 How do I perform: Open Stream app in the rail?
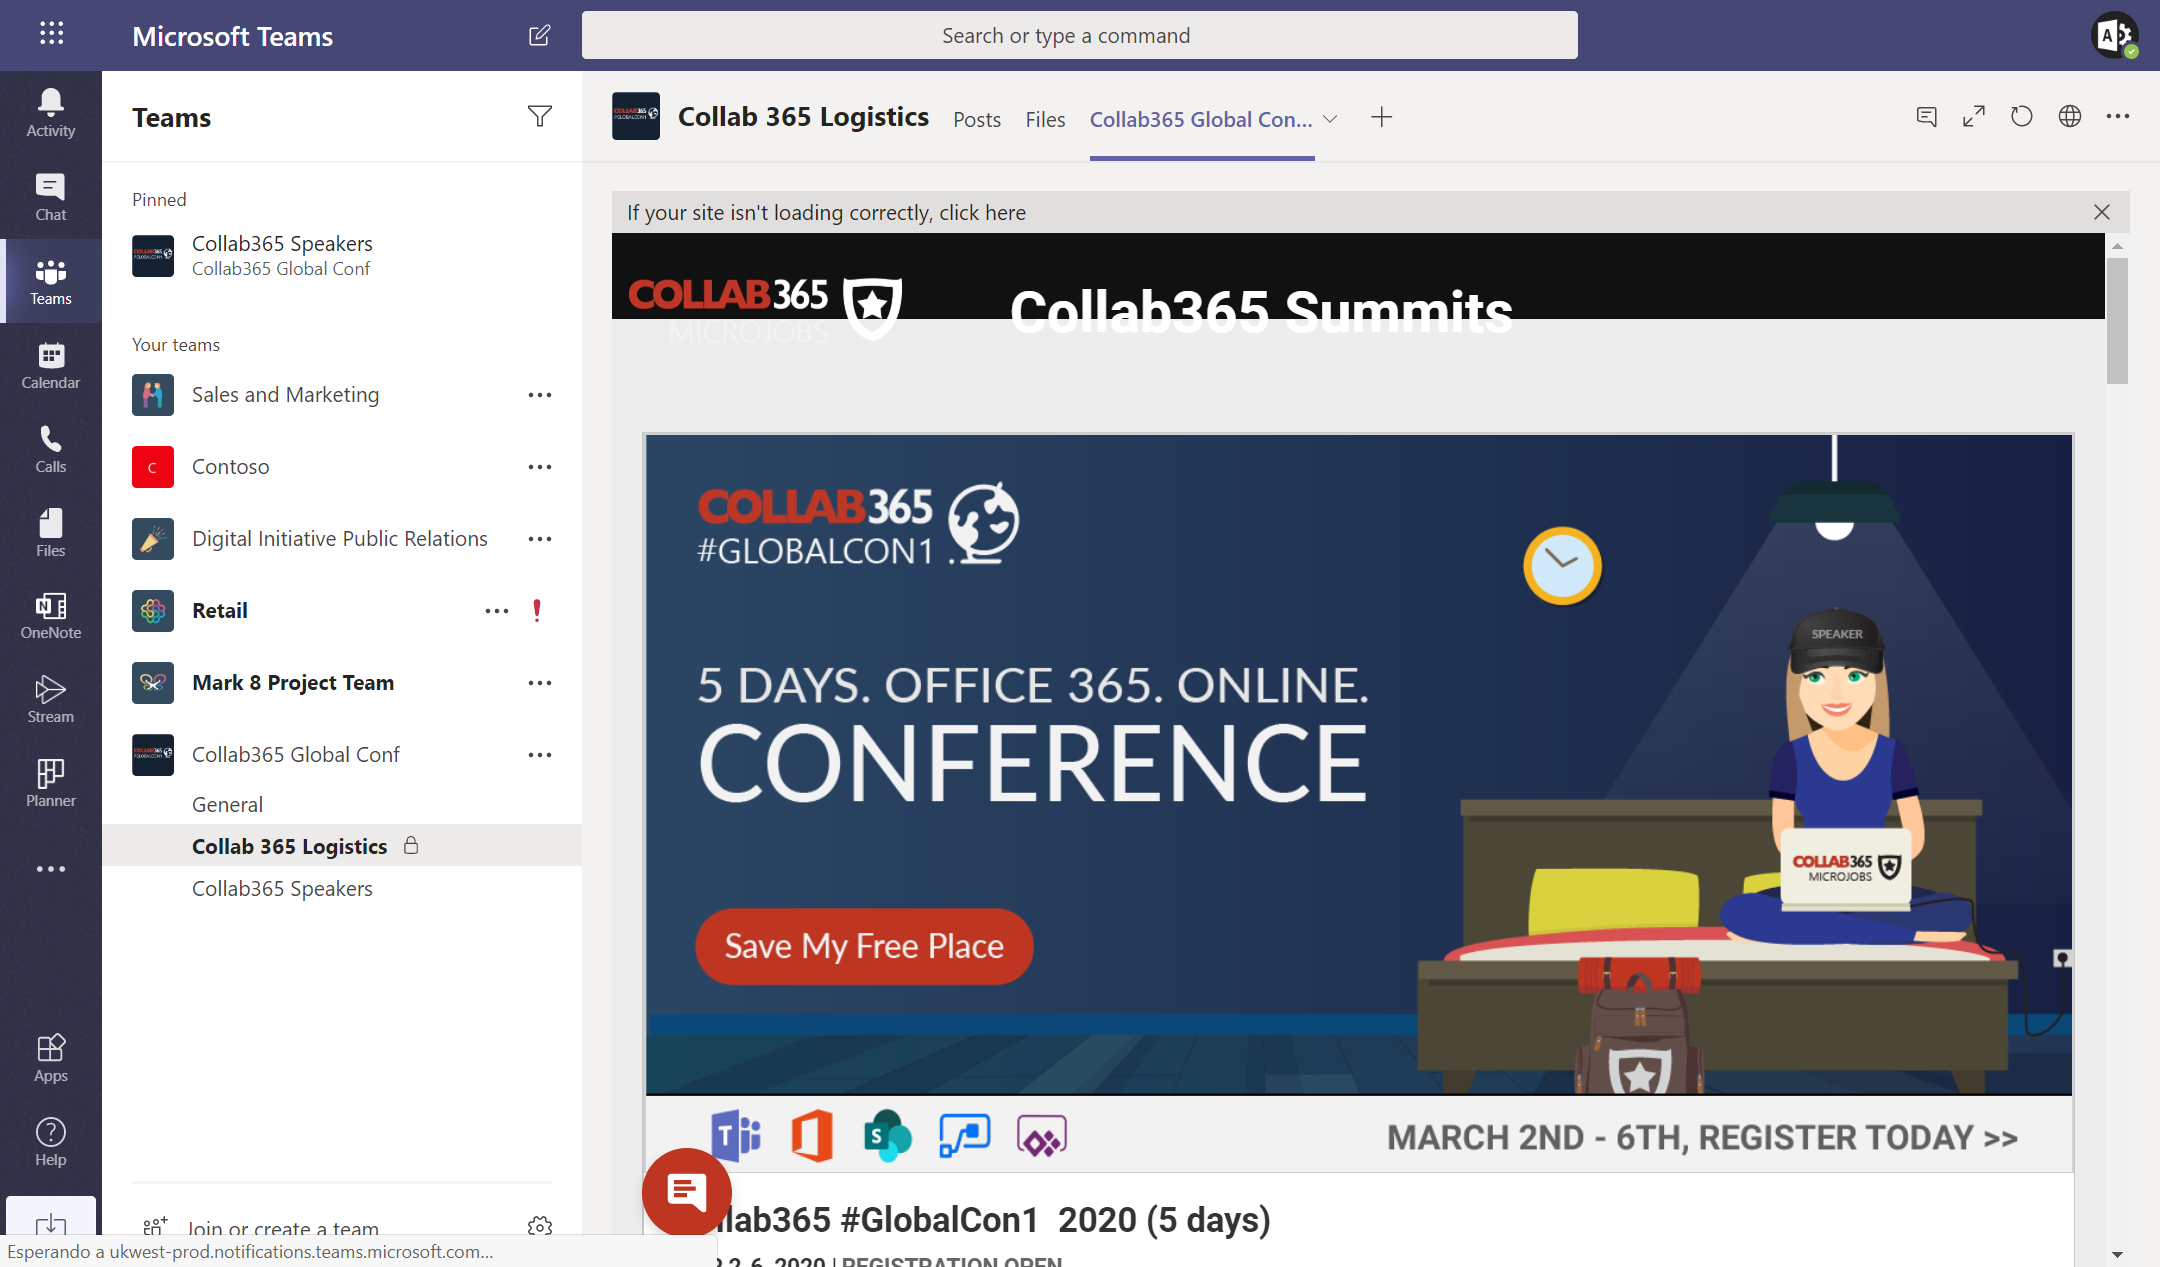pyautogui.click(x=51, y=699)
